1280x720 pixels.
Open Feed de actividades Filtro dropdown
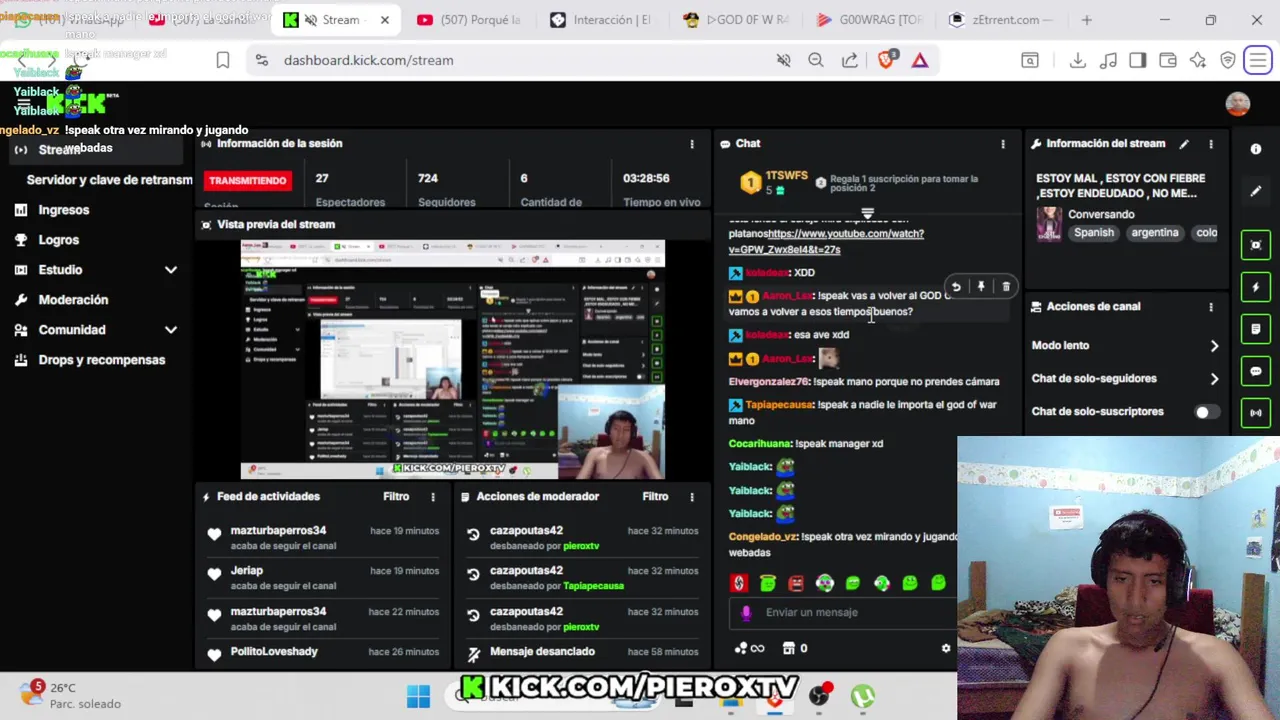tap(396, 497)
